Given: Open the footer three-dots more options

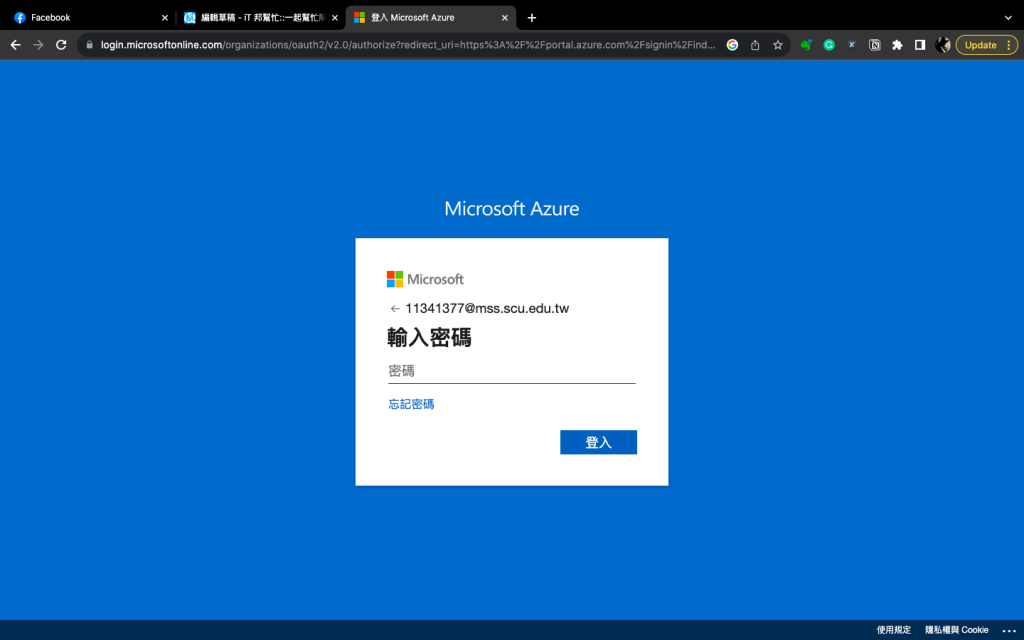Looking at the screenshot, I should click(x=1008, y=630).
